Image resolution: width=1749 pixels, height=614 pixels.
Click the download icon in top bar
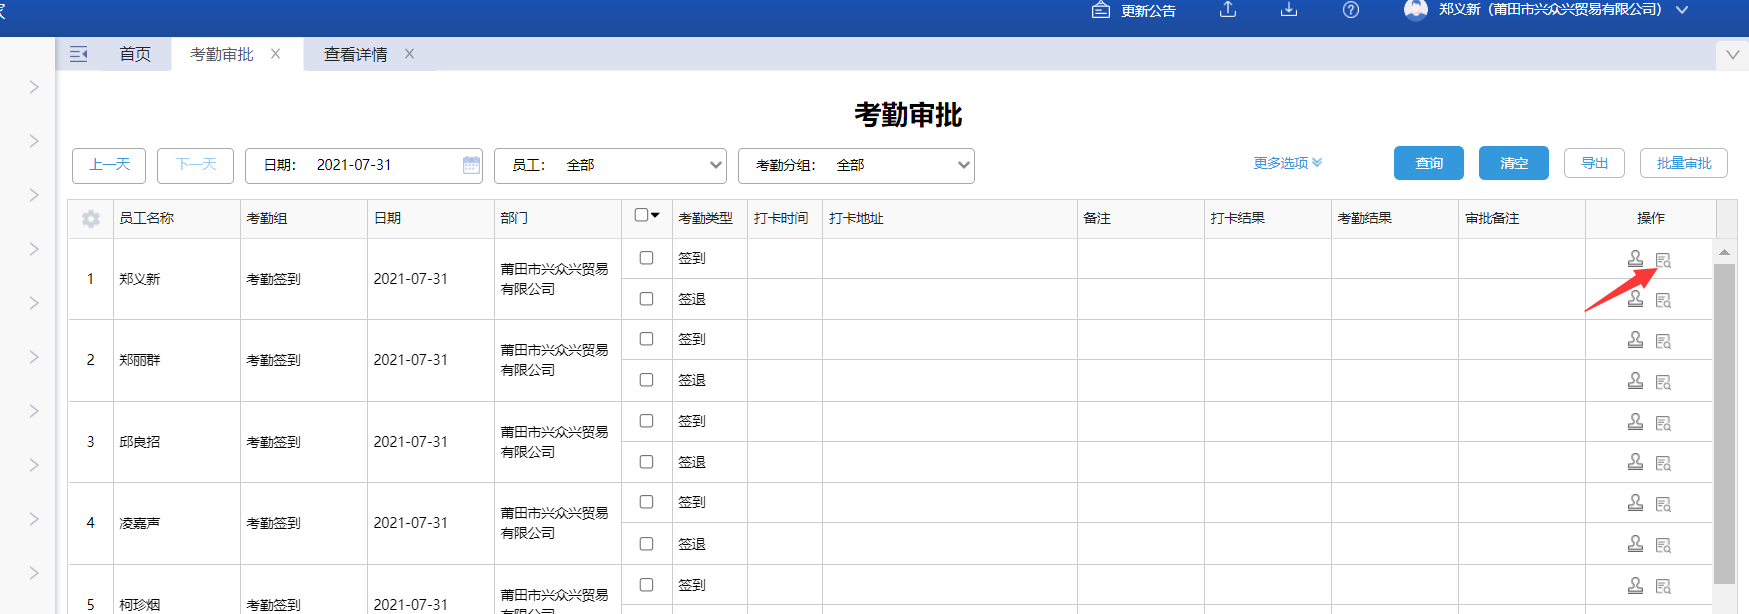pyautogui.click(x=1289, y=9)
